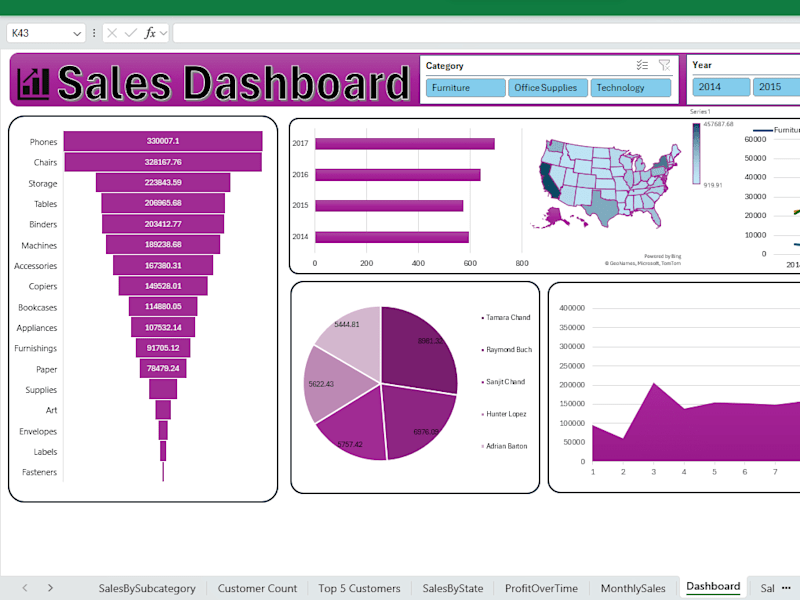Click Adrian Barton legend entry
Screen dimensions: 800x600
tap(505, 446)
